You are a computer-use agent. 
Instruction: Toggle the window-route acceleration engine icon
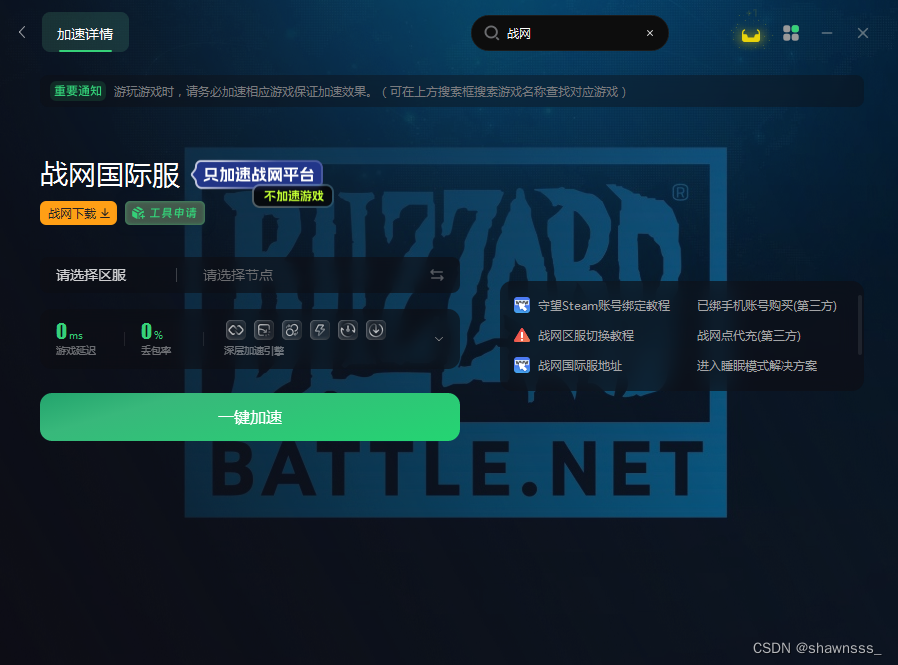(x=264, y=330)
